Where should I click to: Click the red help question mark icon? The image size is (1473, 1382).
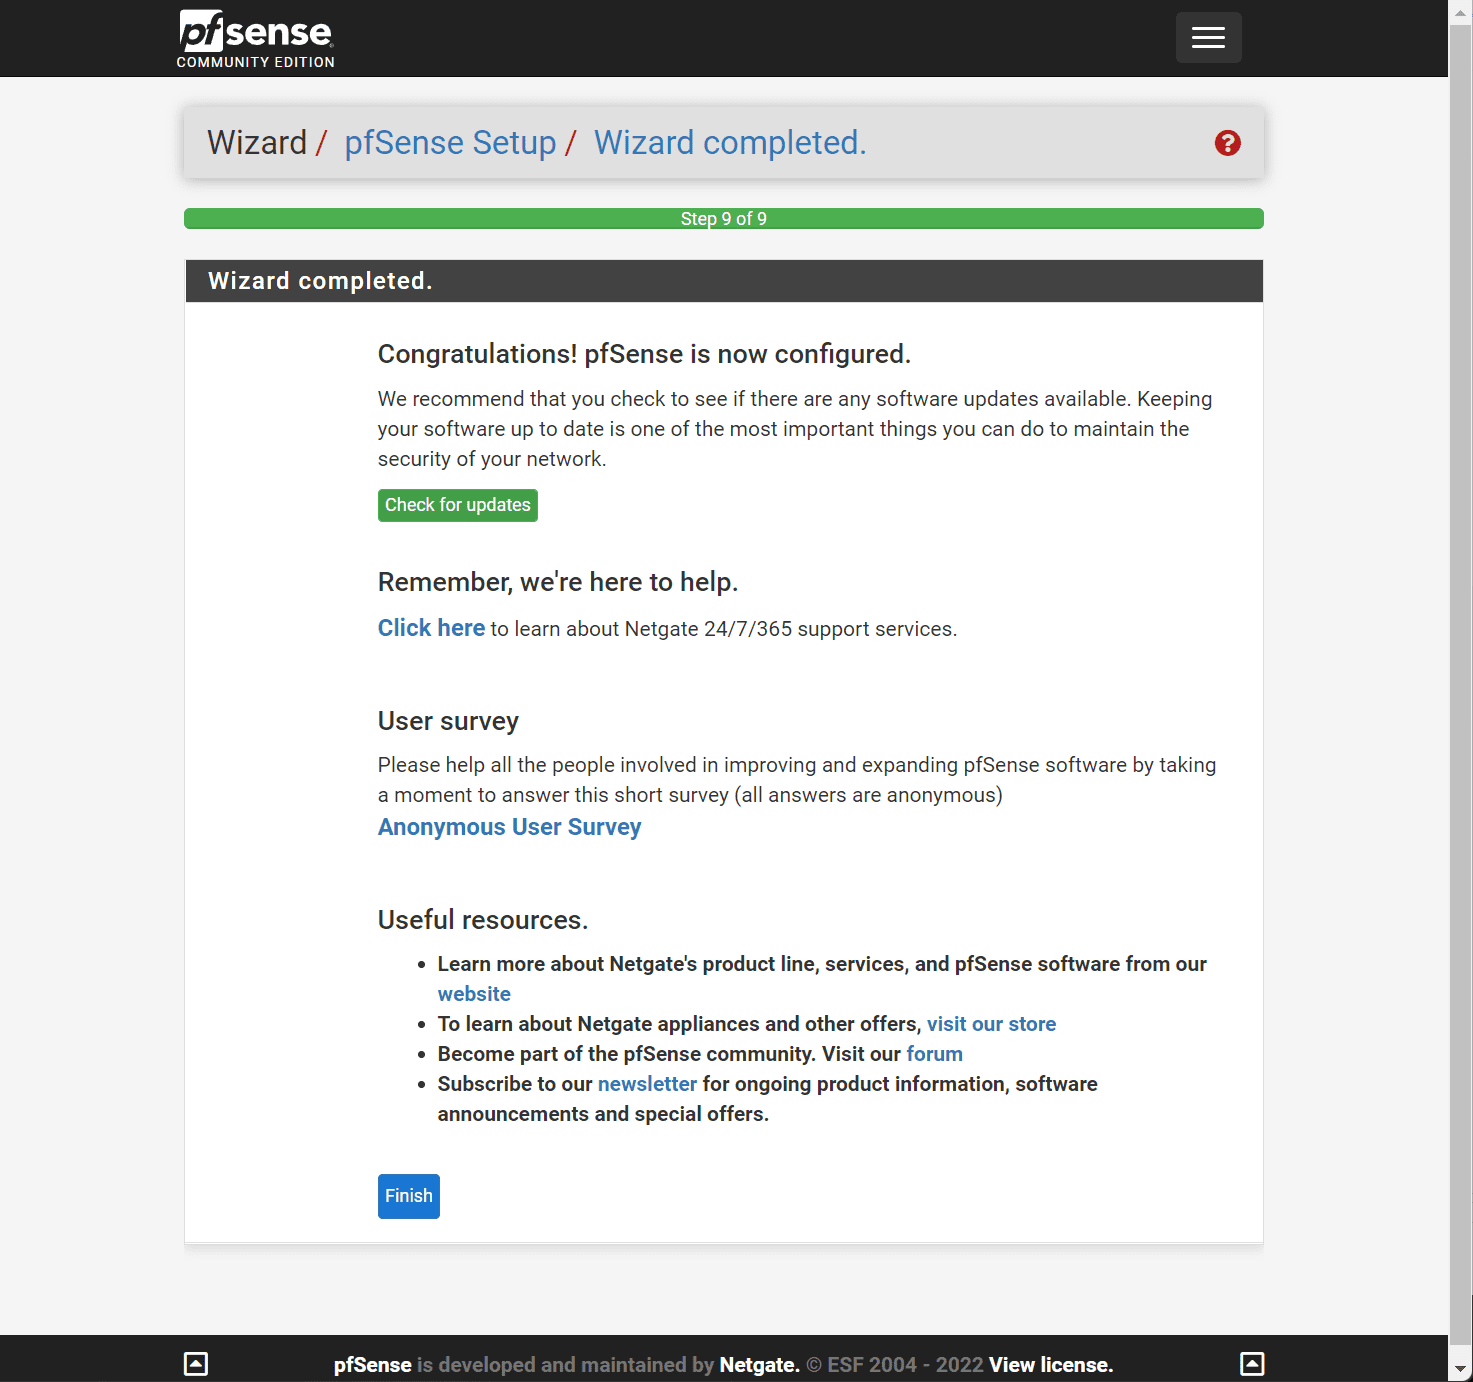[1228, 143]
